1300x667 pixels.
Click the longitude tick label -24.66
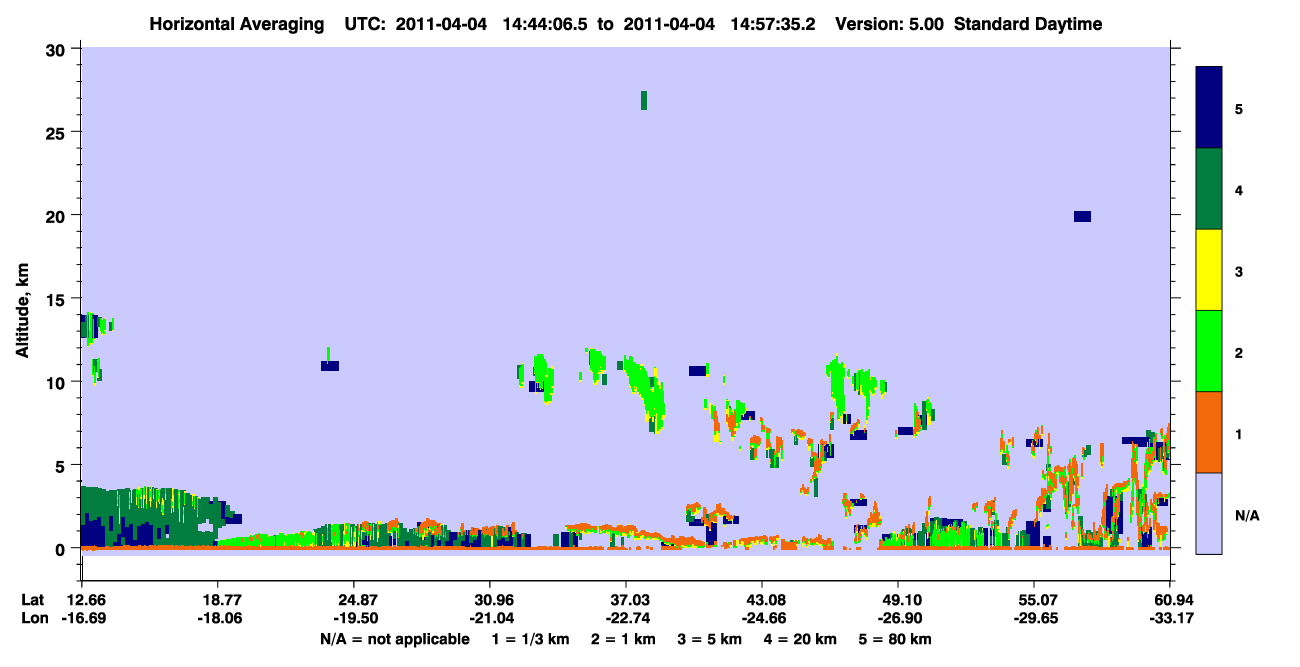[x=761, y=619]
